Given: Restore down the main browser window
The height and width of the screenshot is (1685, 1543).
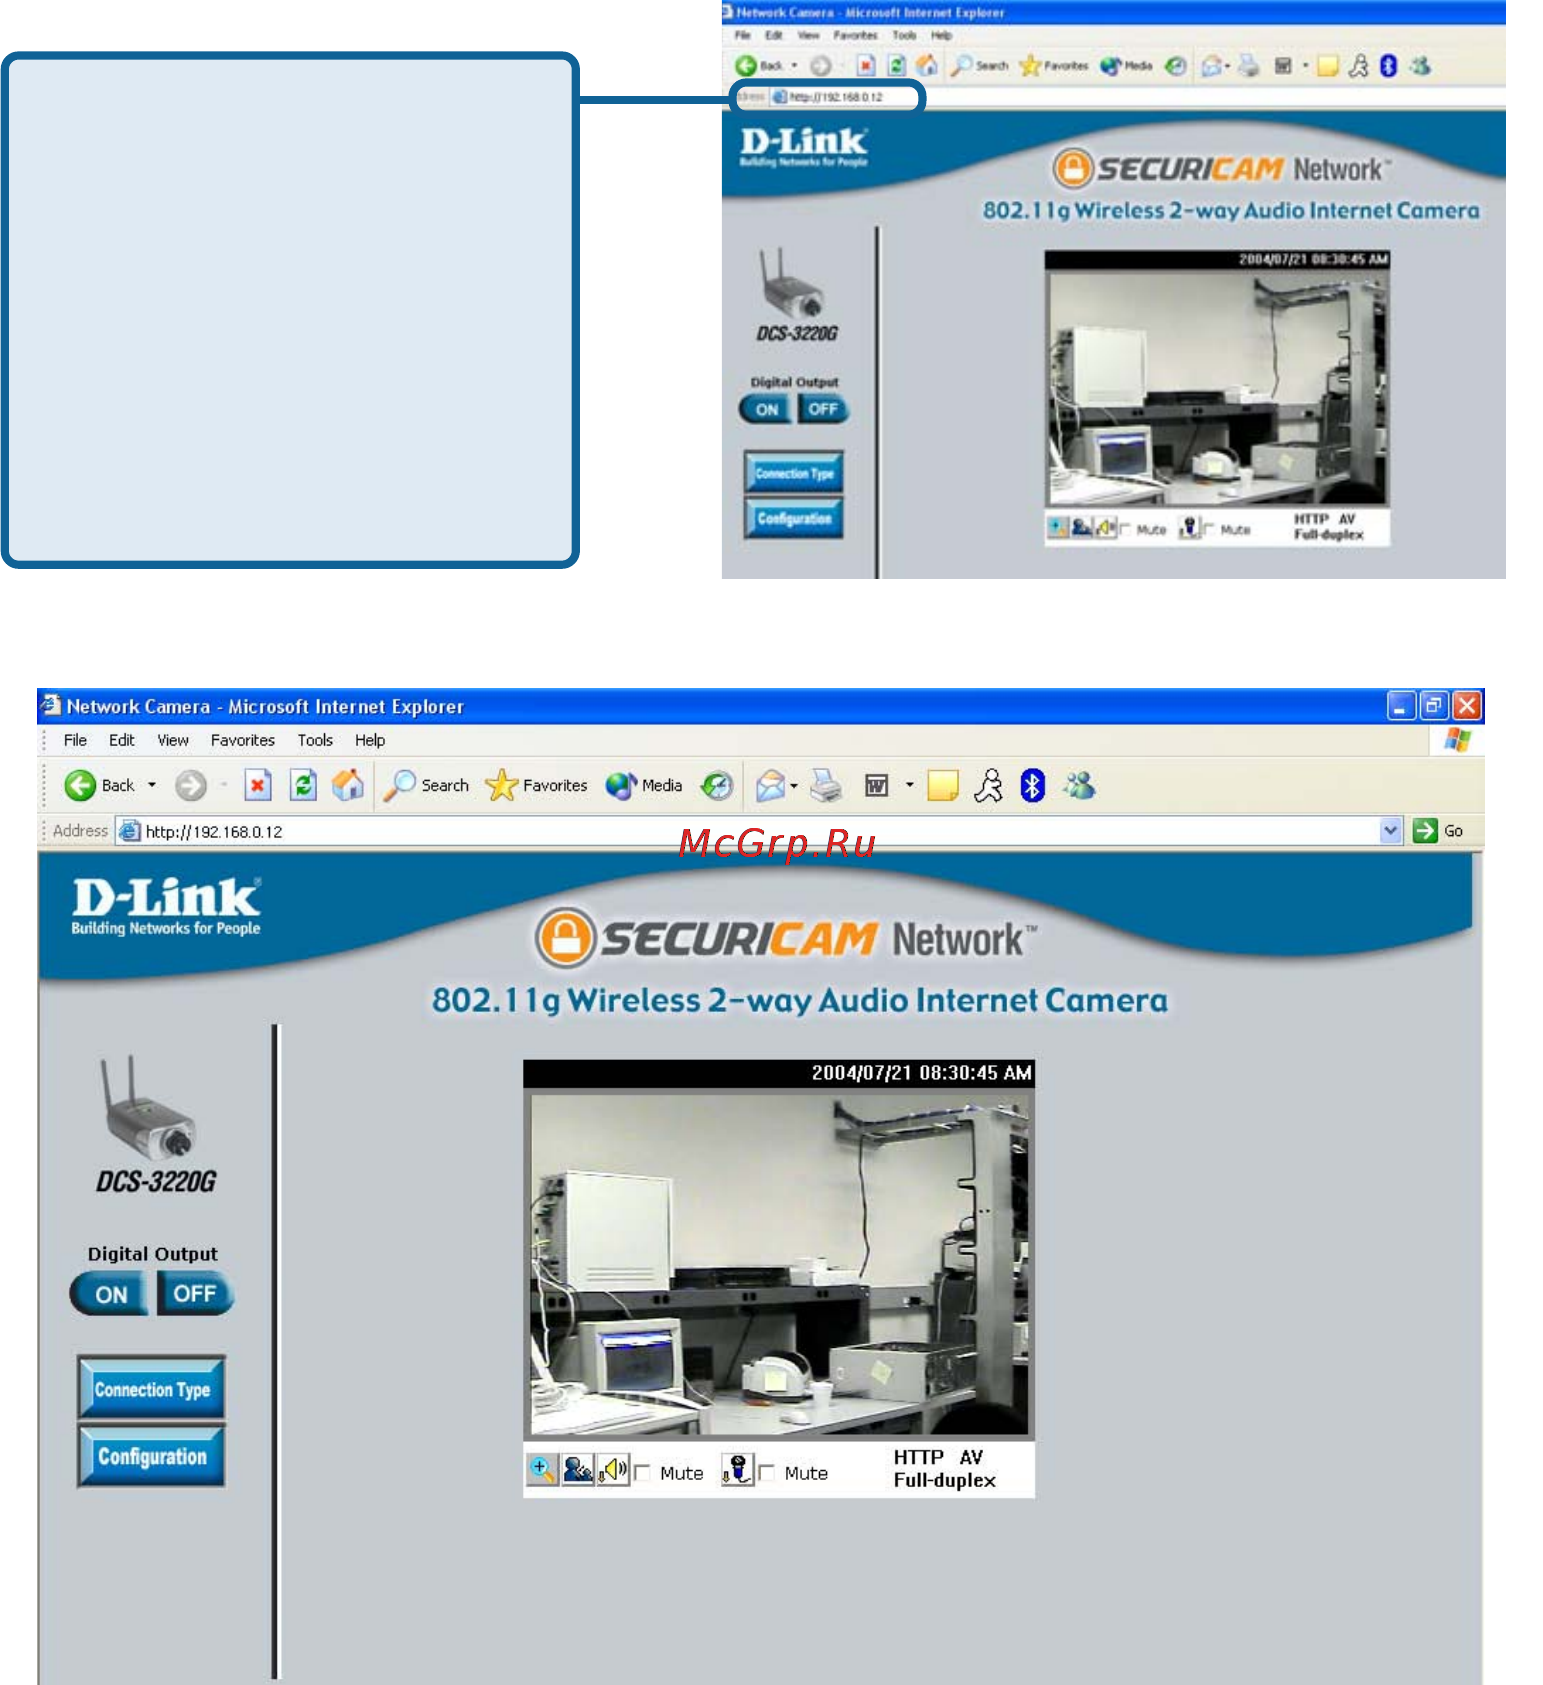Looking at the screenshot, I should pyautogui.click(x=1434, y=706).
